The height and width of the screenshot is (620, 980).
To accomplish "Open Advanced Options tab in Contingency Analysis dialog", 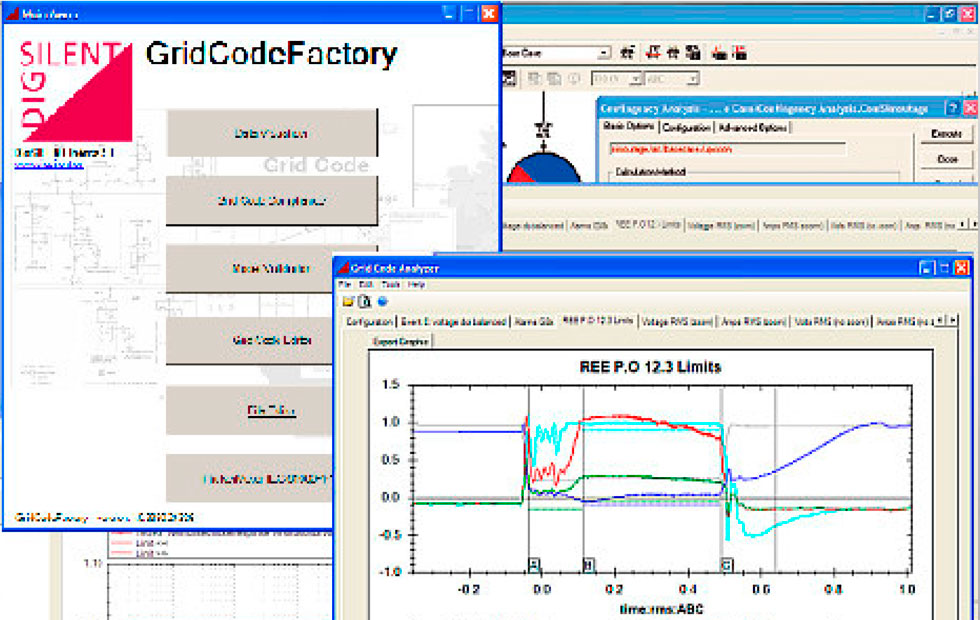I will coord(752,128).
